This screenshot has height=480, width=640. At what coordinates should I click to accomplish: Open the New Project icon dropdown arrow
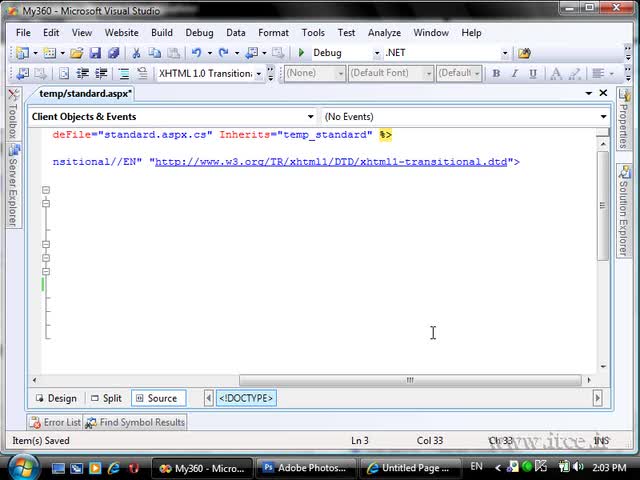coord(36,53)
